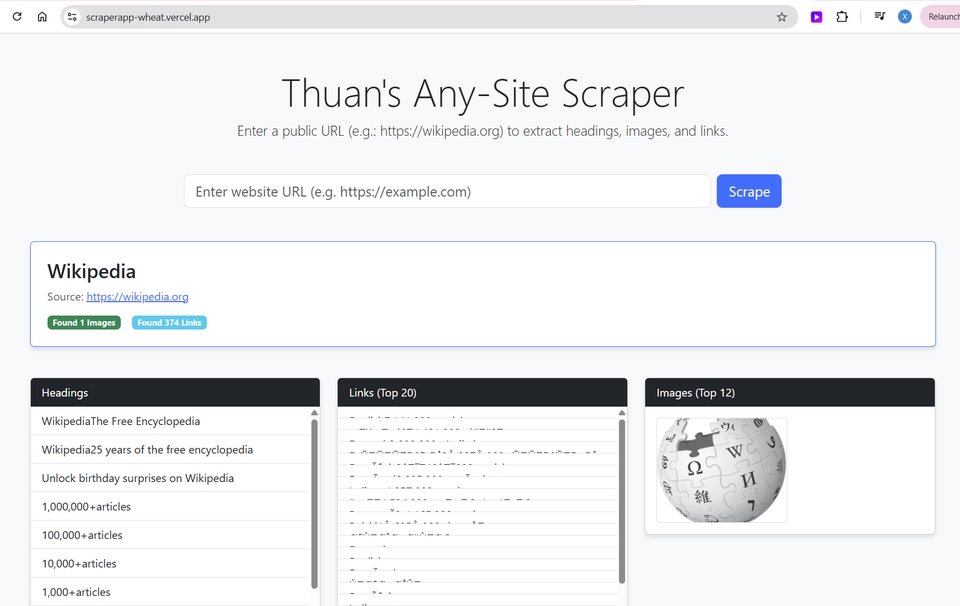Focus the address bar showing scraperapp-wheat.vercel.app
Screen dimensions: 960x606
point(429,17)
